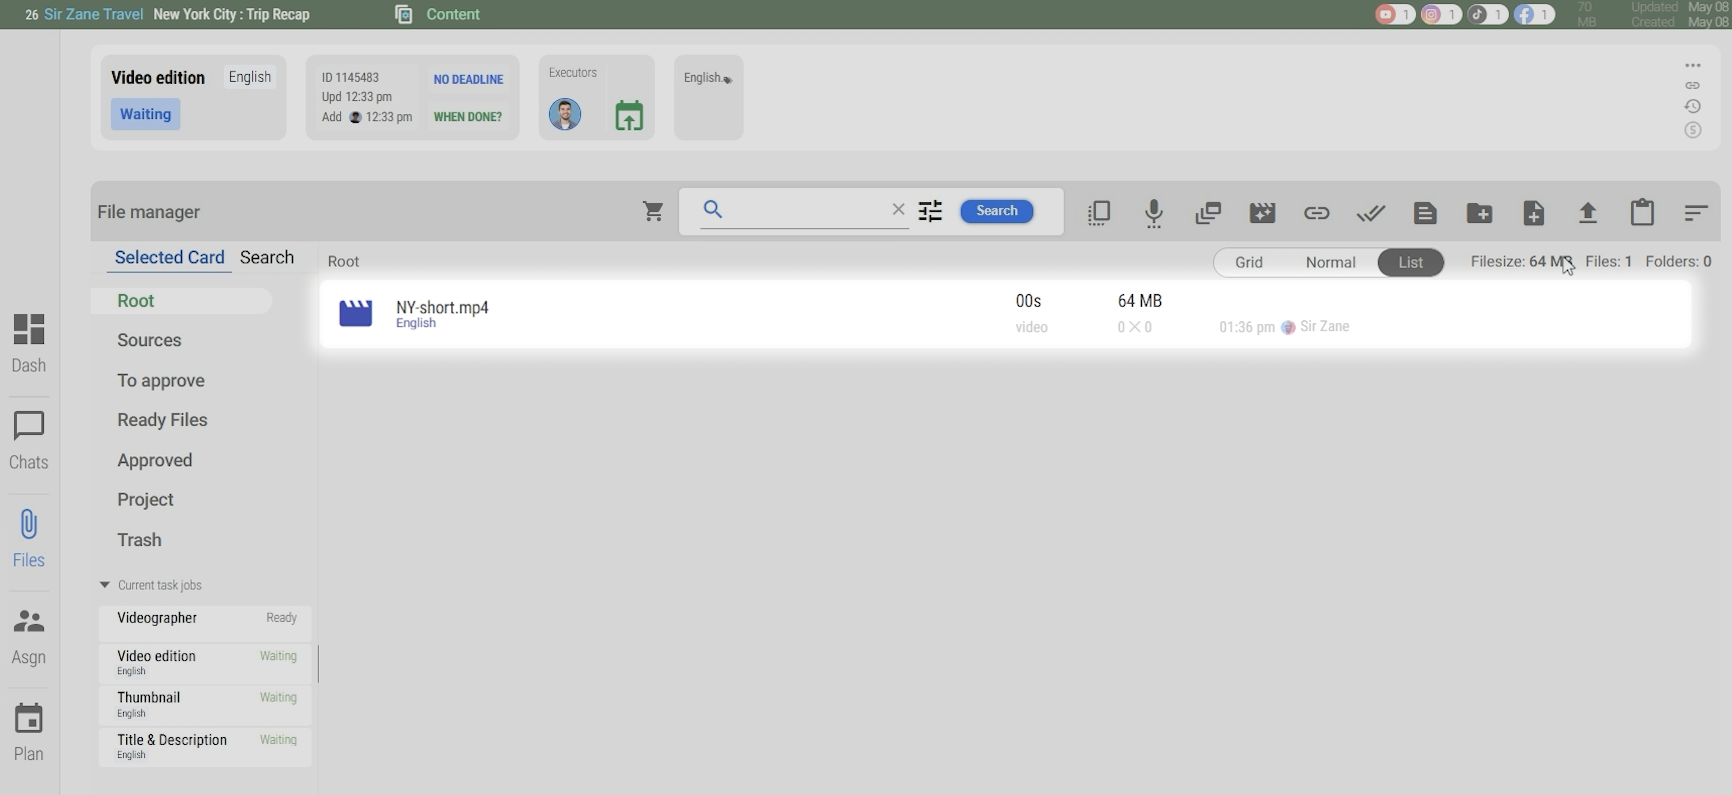
Task: Click the Waiting status button
Action: pos(146,114)
